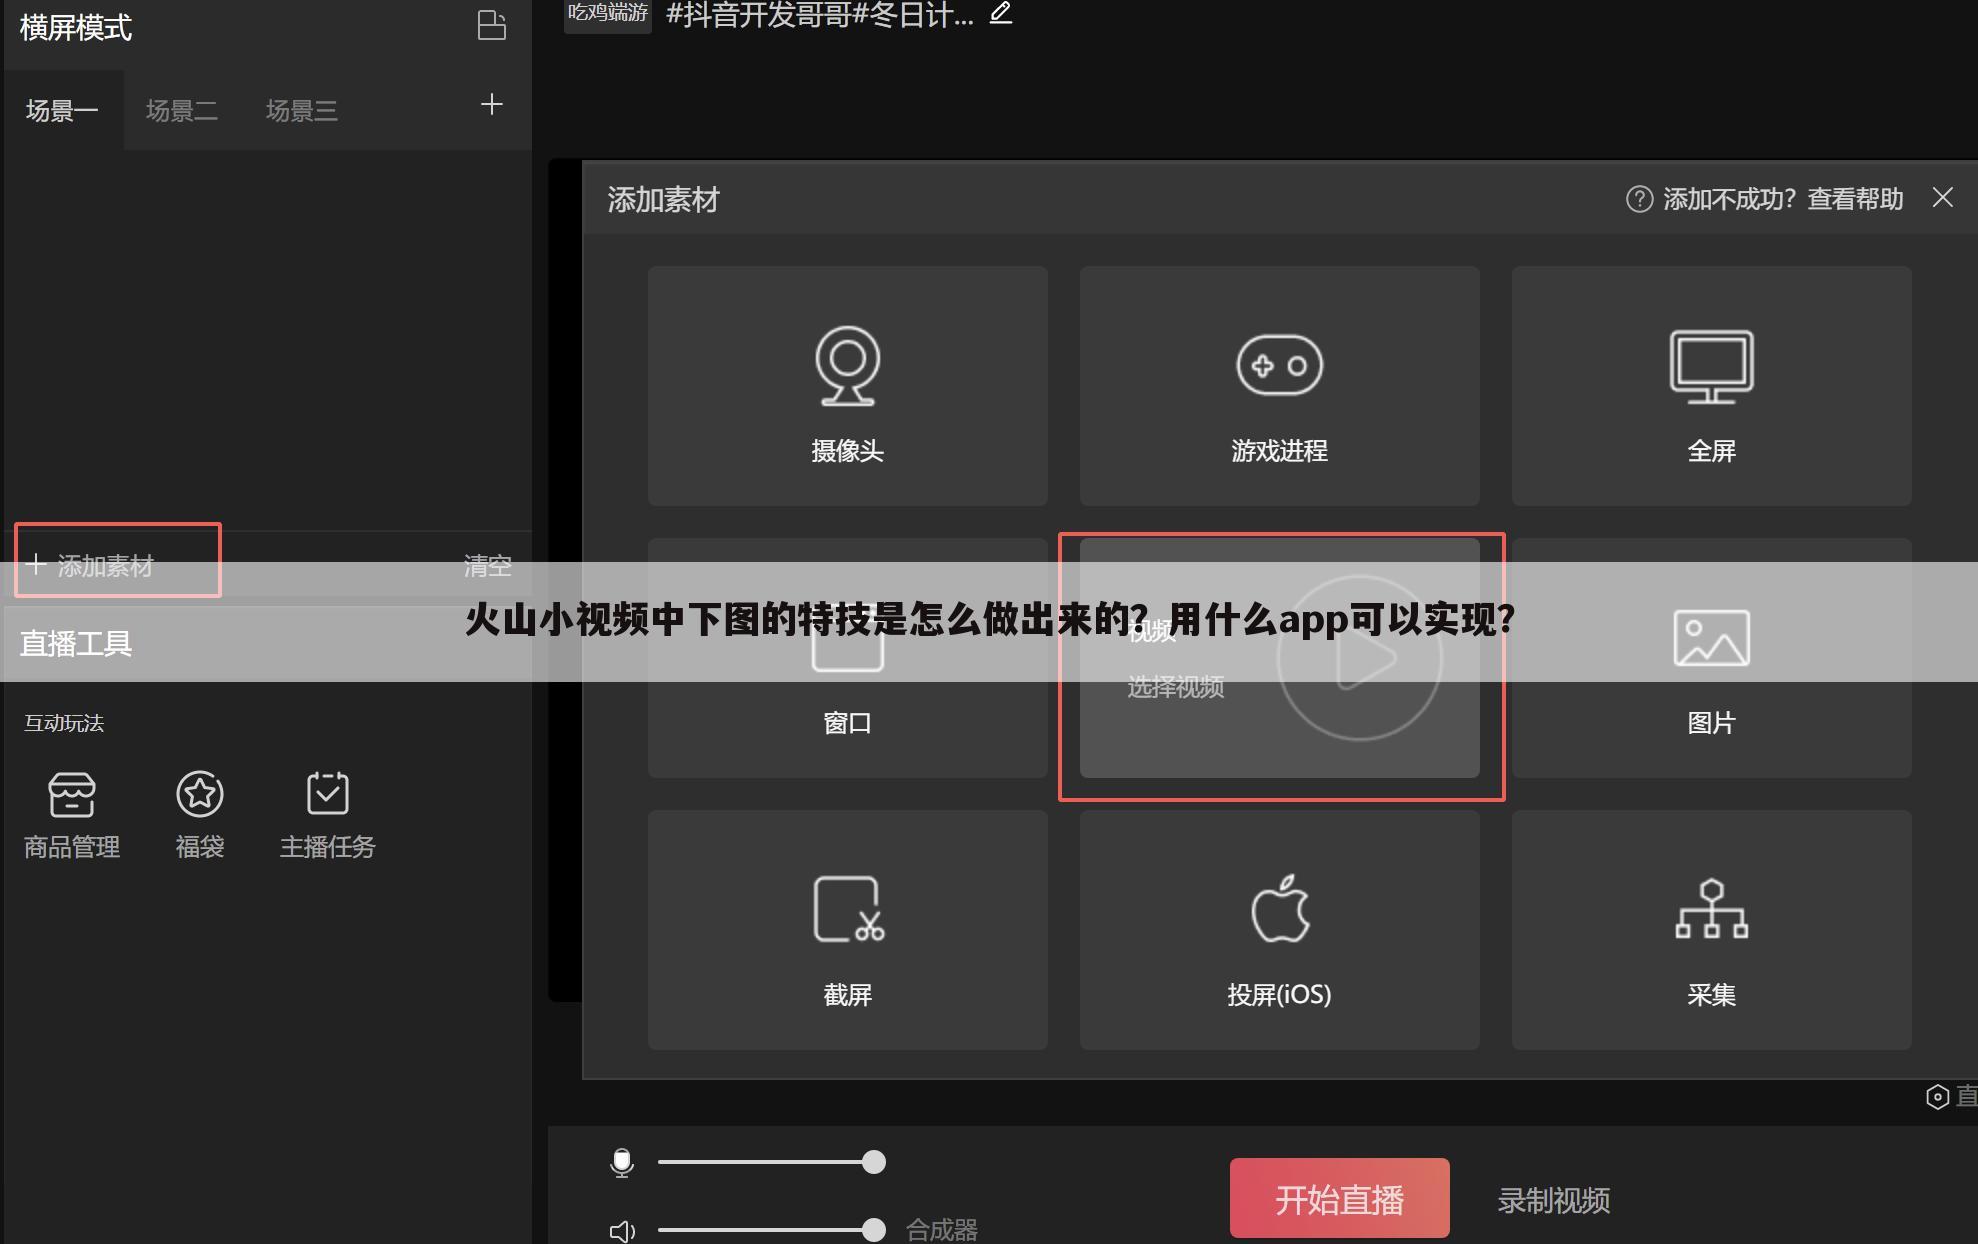This screenshot has width=1978, height=1244.
Task: Choose the 采集 capture device source
Action: coord(1711,929)
